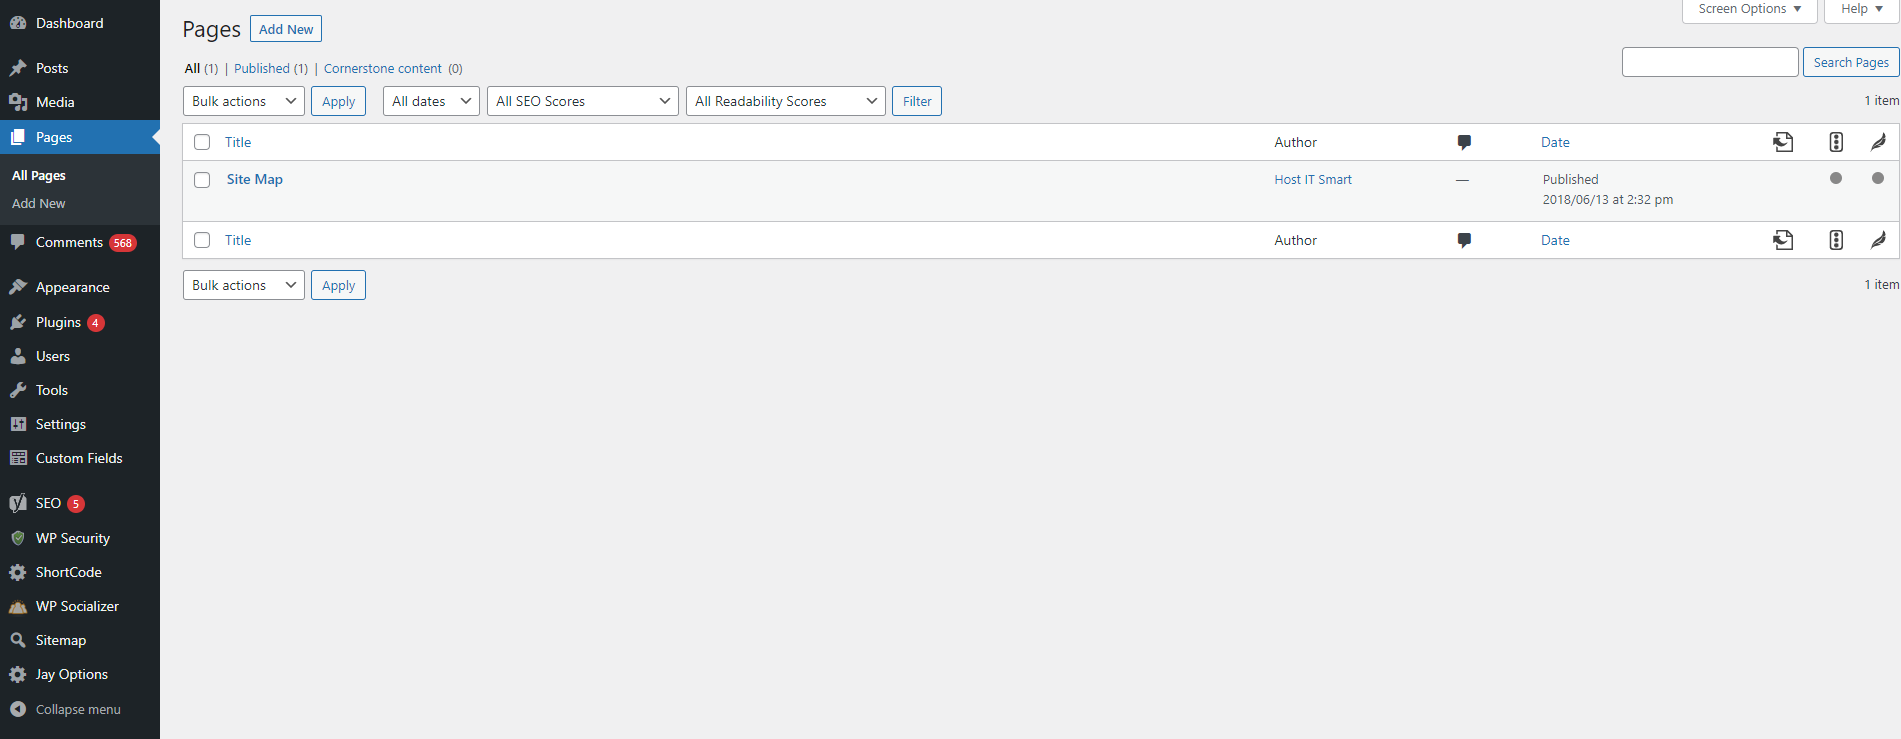Screen dimensions: 1901x739
Task: Click the Posts pushpin icon
Action: click(18, 68)
